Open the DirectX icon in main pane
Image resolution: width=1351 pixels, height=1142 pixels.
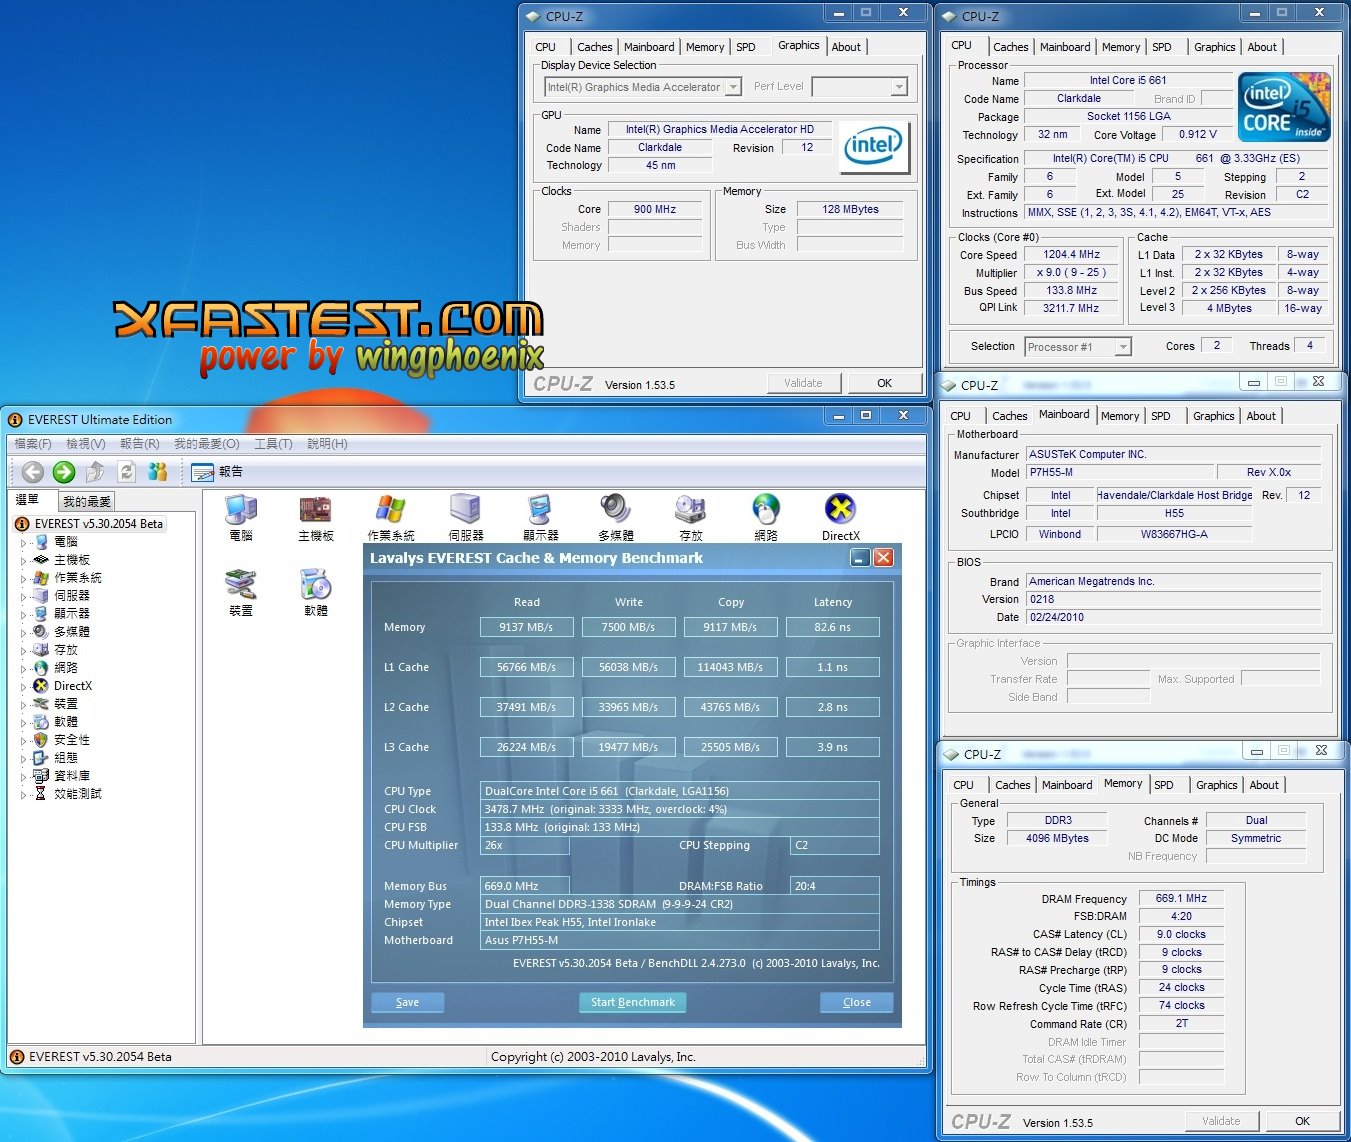point(840,518)
